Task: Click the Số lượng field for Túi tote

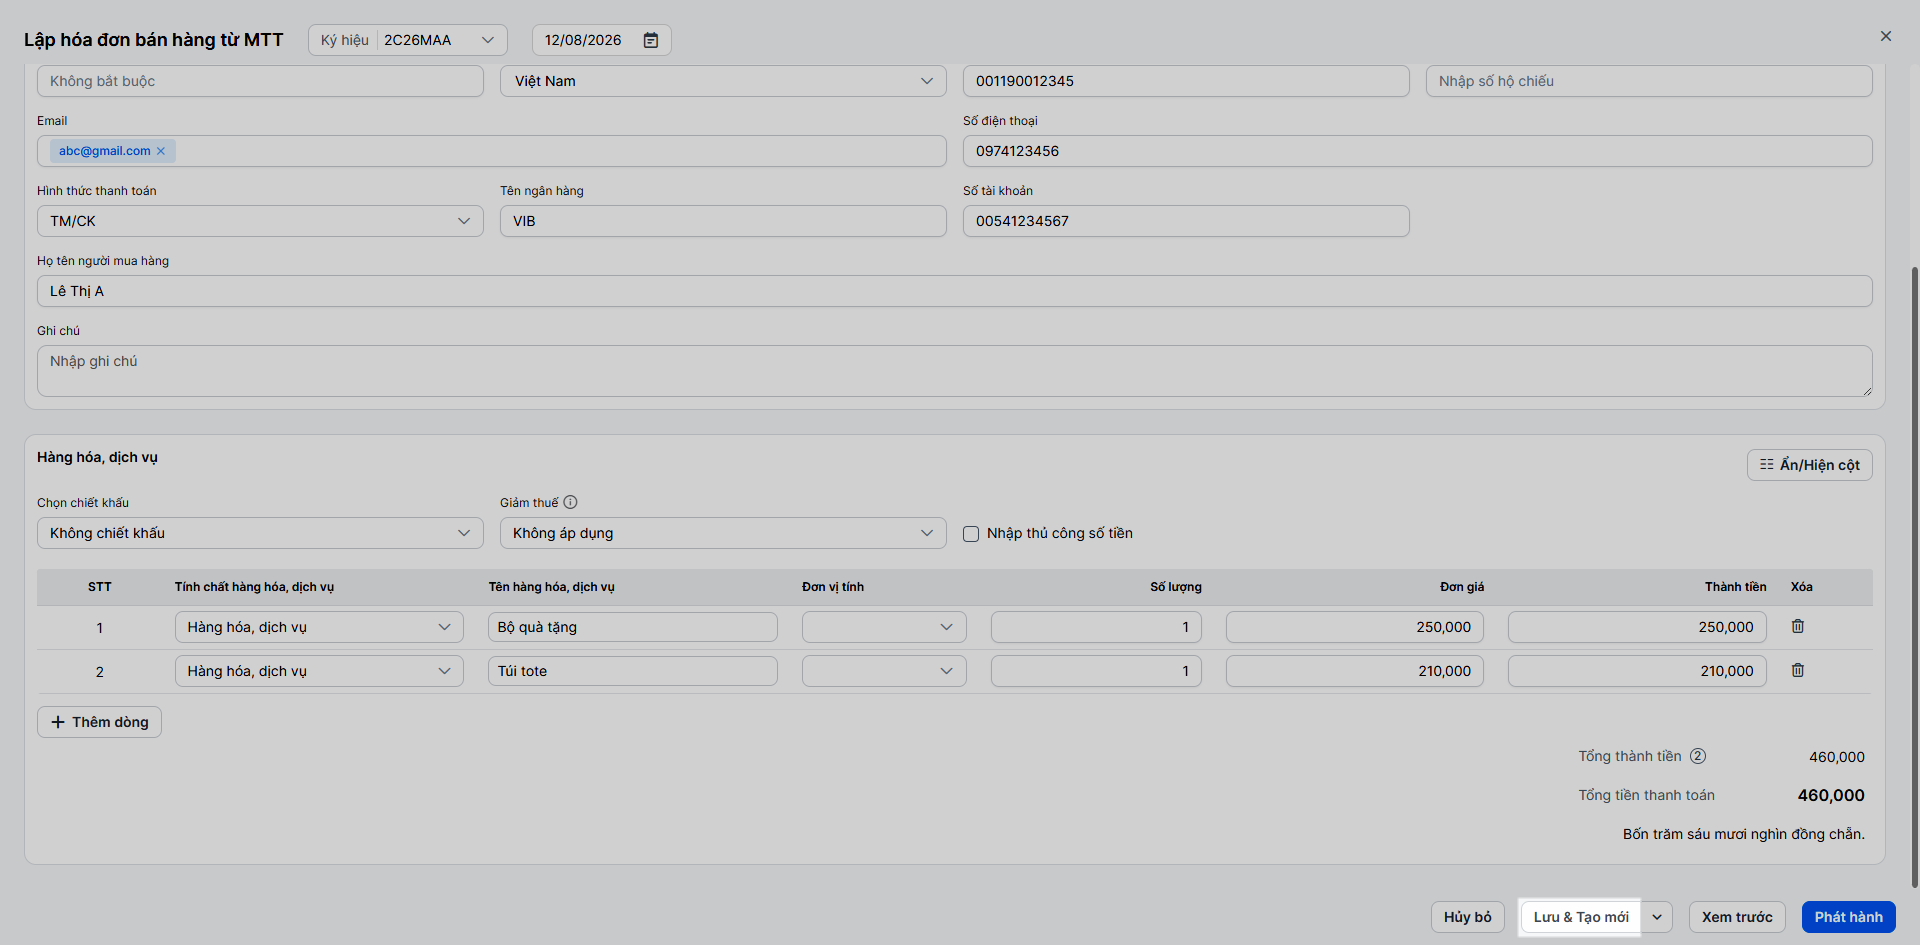Action: pos(1096,671)
